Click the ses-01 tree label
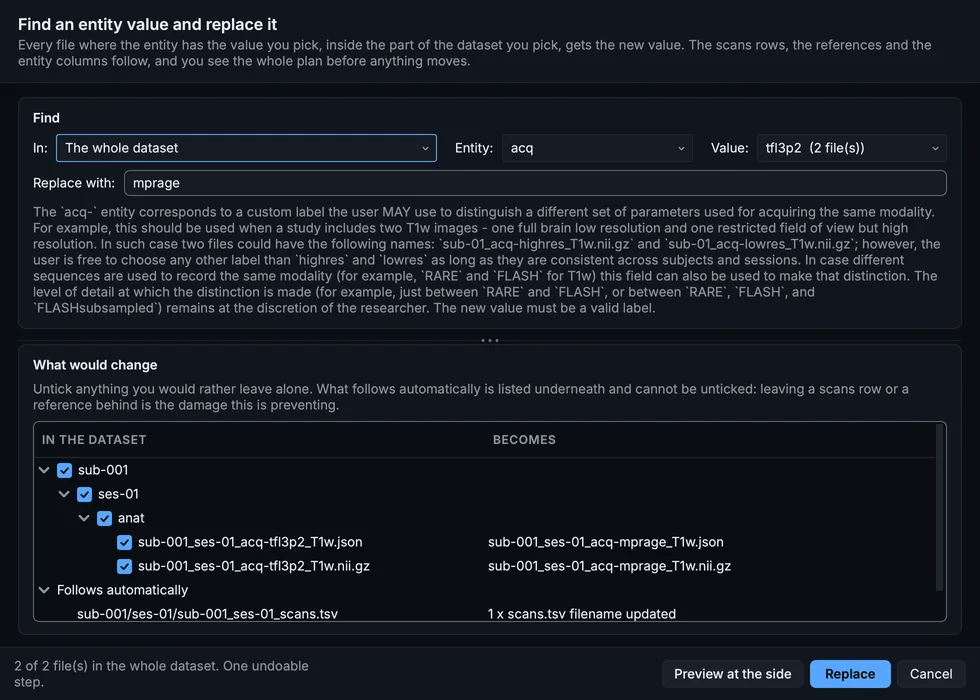Viewport: 980px width, 700px height. (x=118, y=494)
